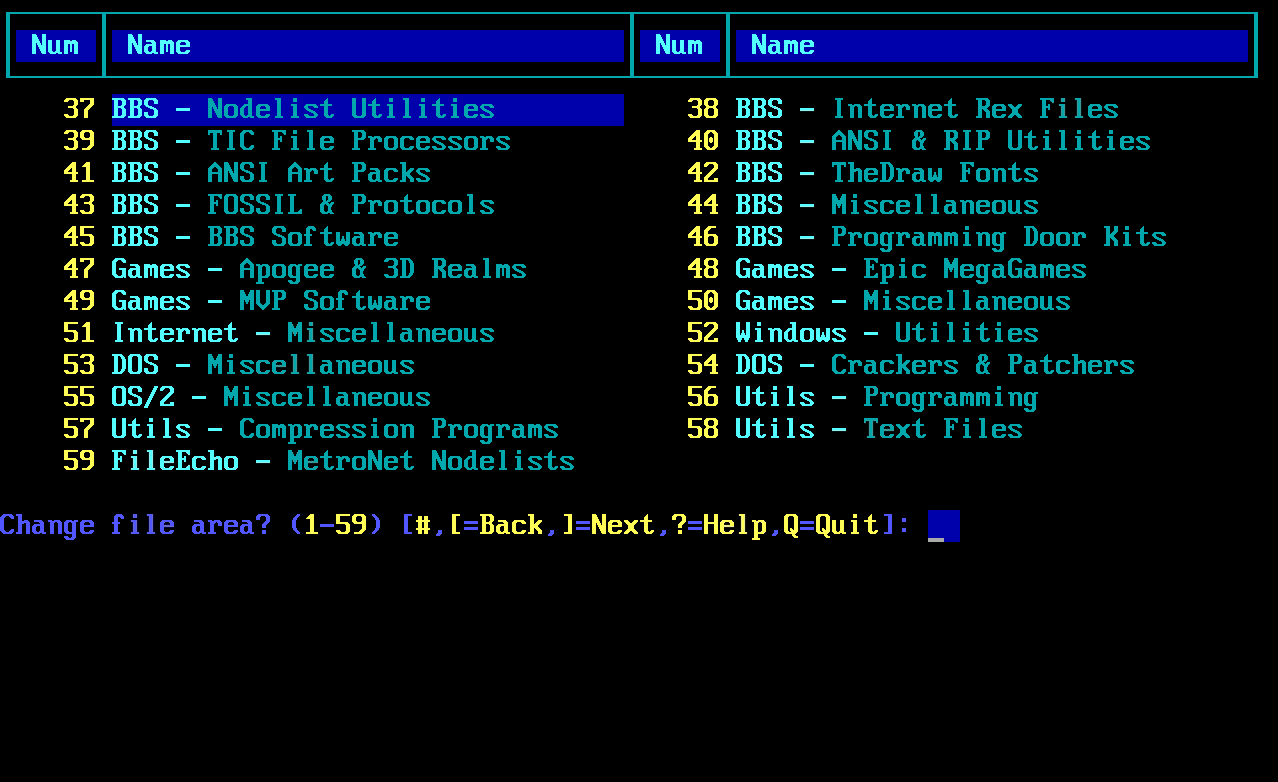Click the right Name column header

click(x=992, y=46)
